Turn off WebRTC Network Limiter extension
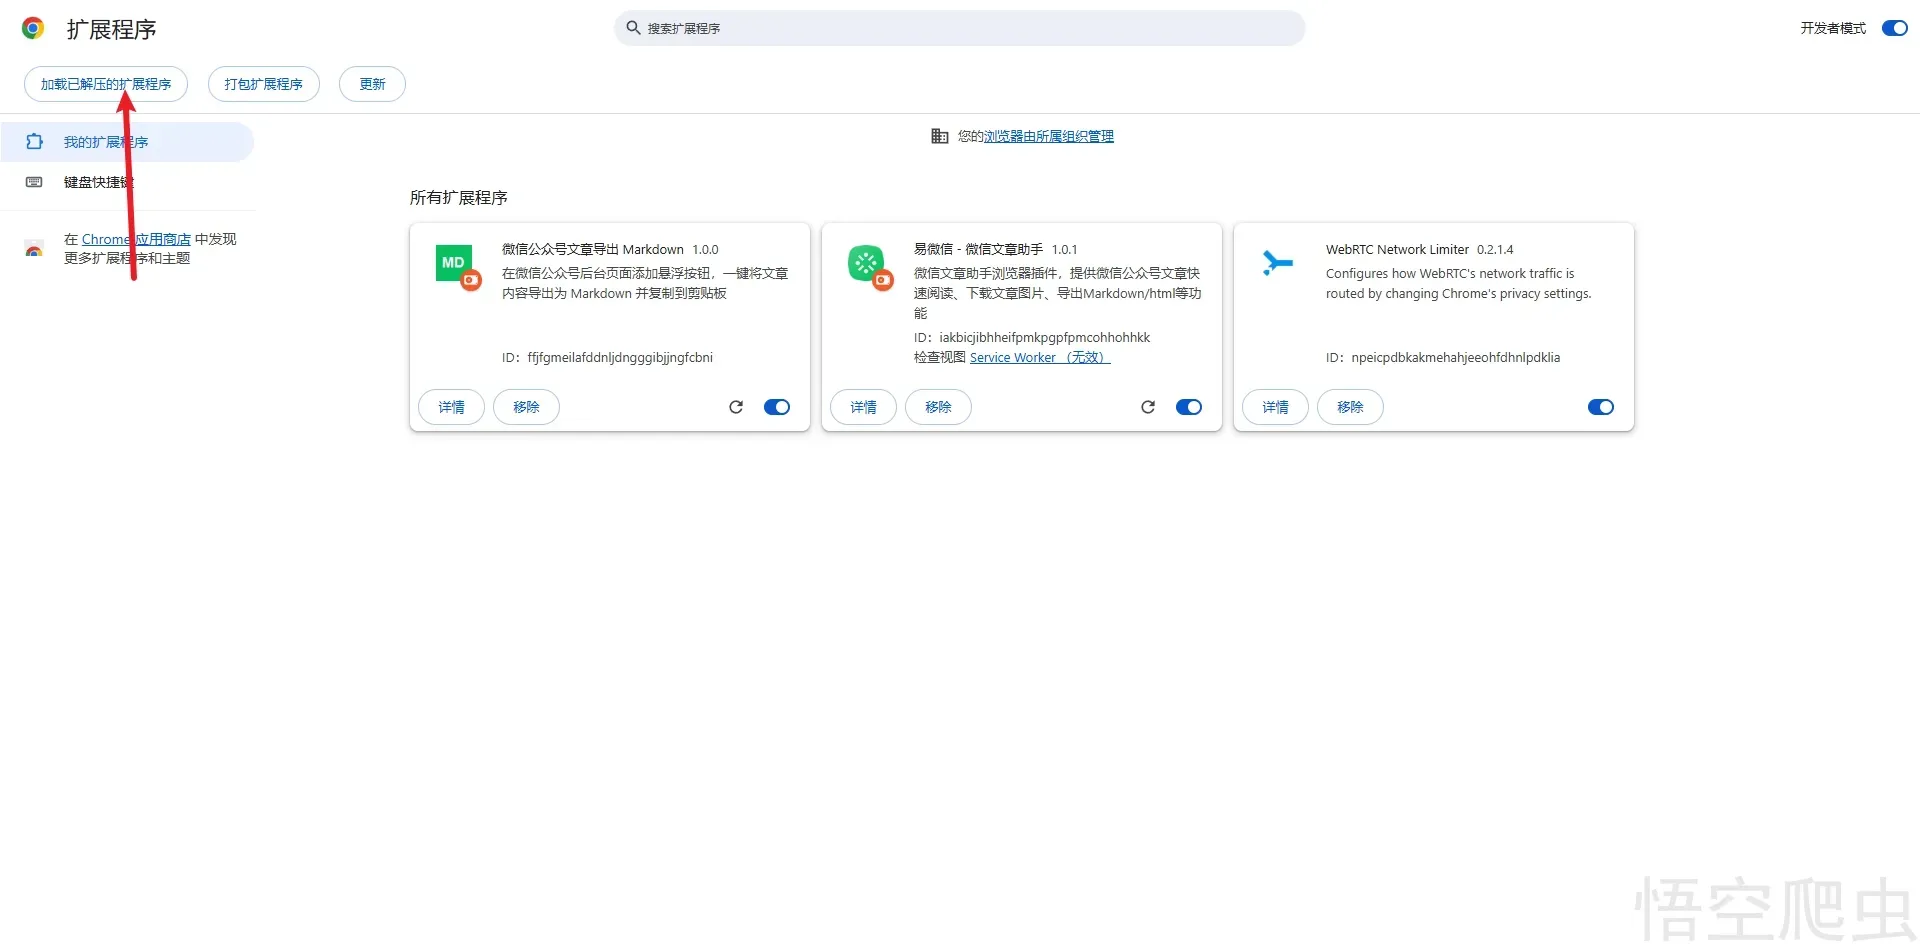Viewport: 1920px width, 945px height. click(x=1600, y=407)
